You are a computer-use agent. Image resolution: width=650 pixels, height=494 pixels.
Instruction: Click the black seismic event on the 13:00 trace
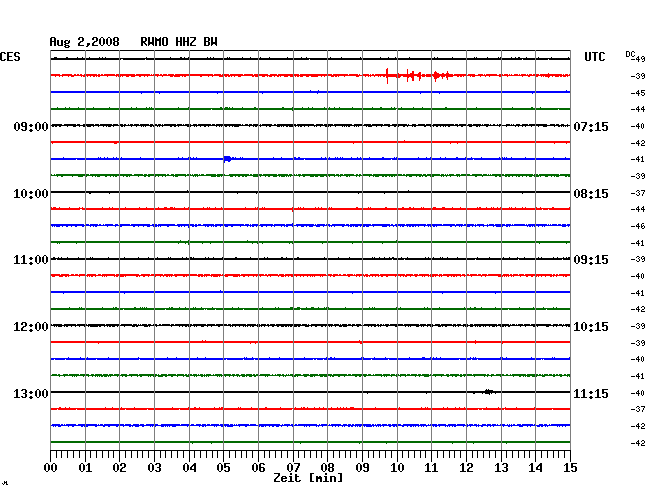489,392
